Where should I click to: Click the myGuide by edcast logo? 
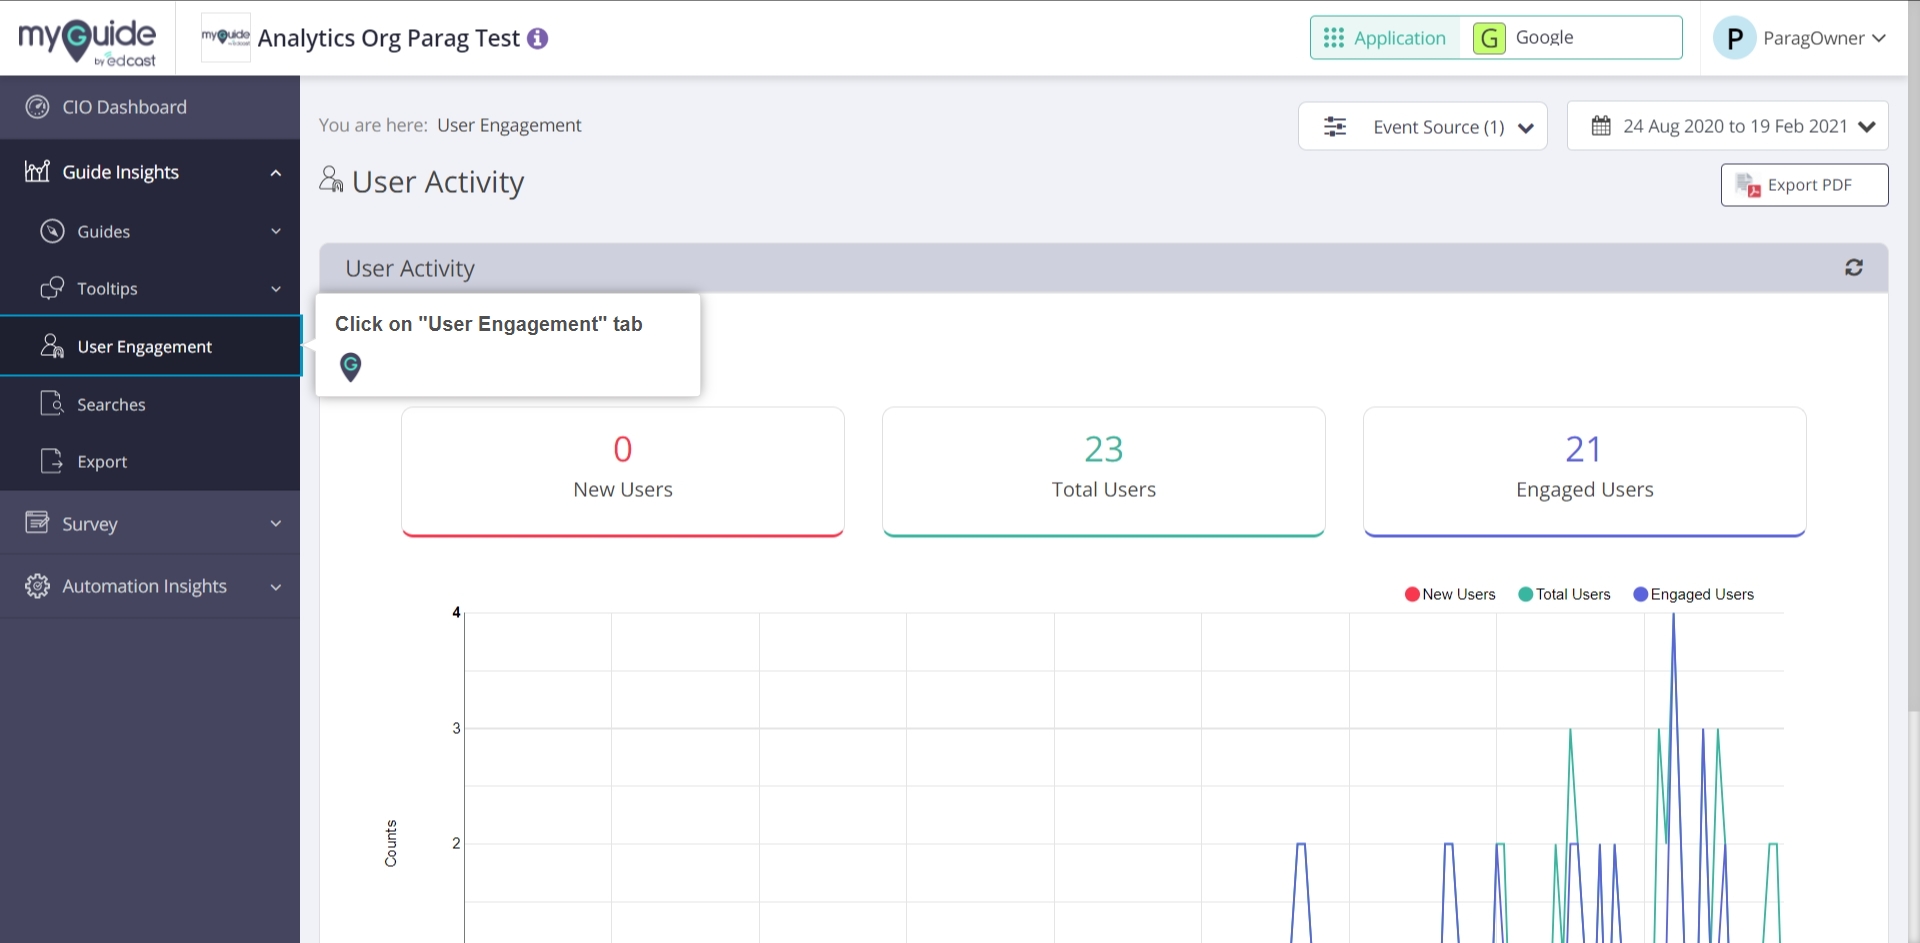87,42
